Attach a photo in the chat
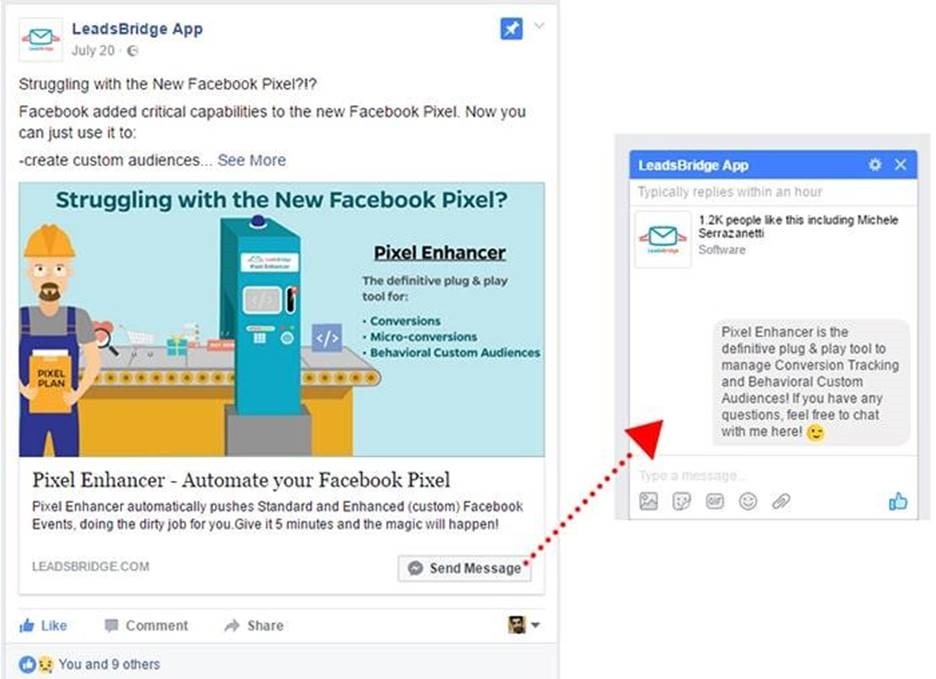The width and height of the screenshot is (936, 679). point(649,501)
